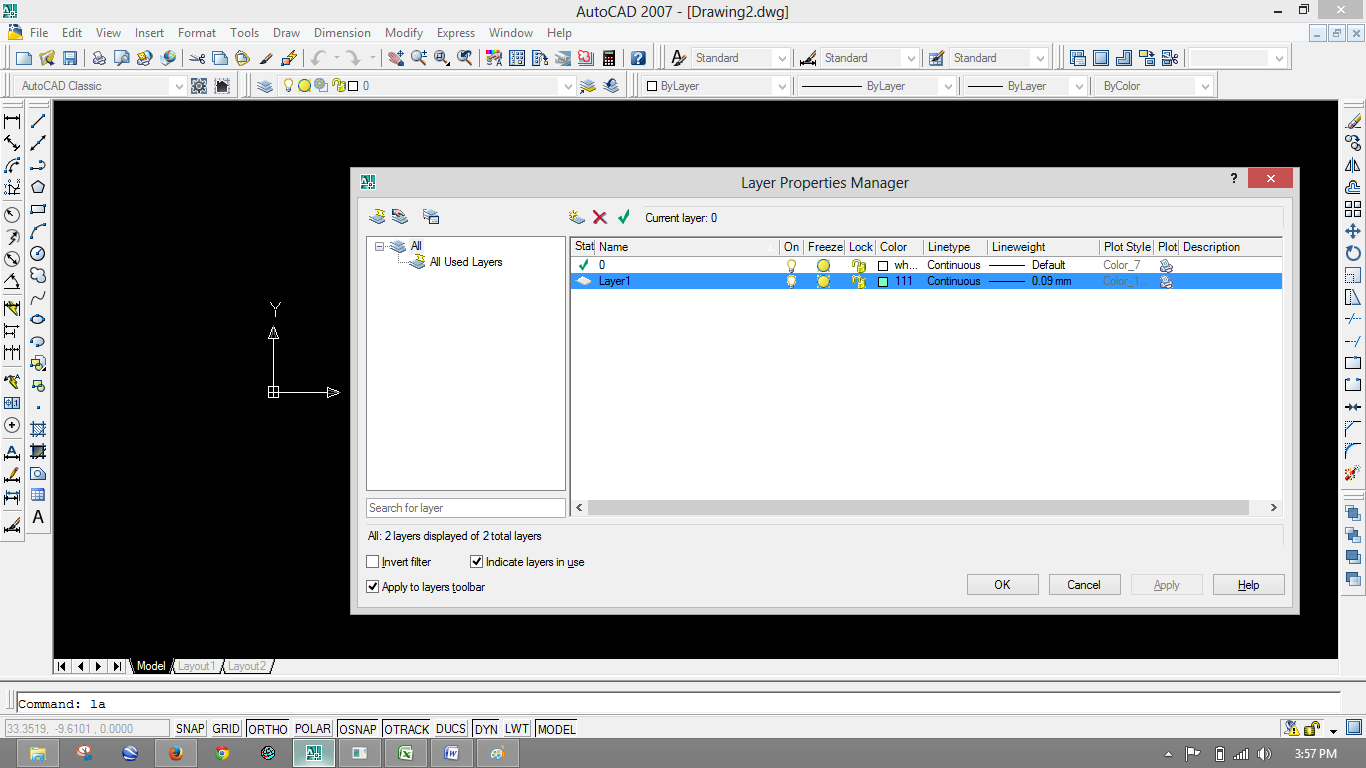Click the red X Delete Layer icon

point(600,217)
